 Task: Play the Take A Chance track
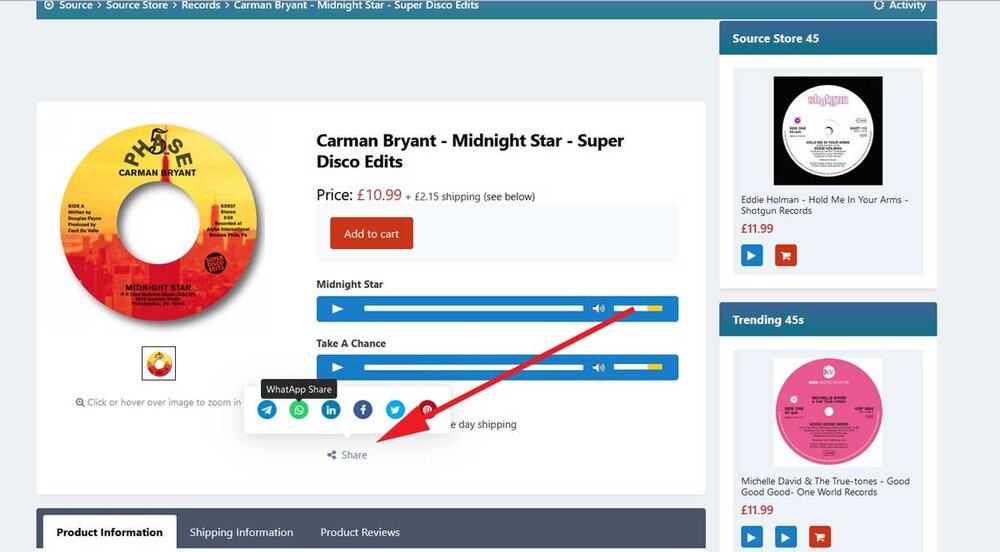337,368
